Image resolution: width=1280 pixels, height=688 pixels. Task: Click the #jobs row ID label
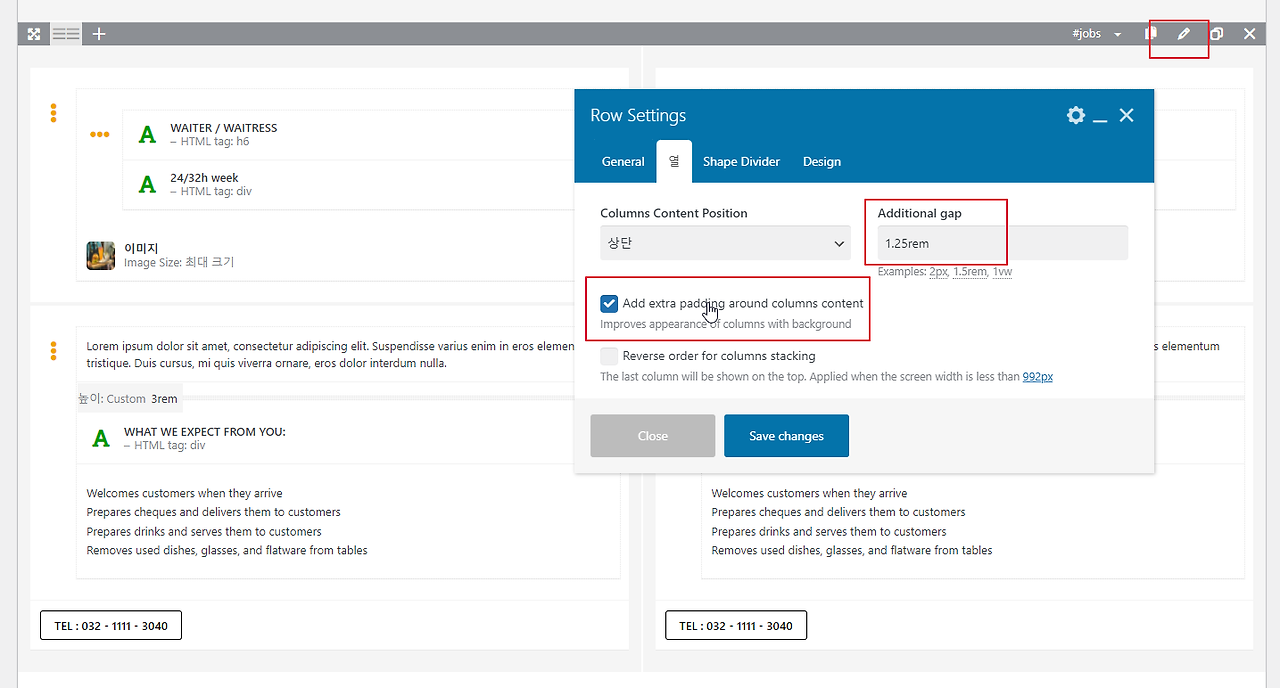point(1087,34)
